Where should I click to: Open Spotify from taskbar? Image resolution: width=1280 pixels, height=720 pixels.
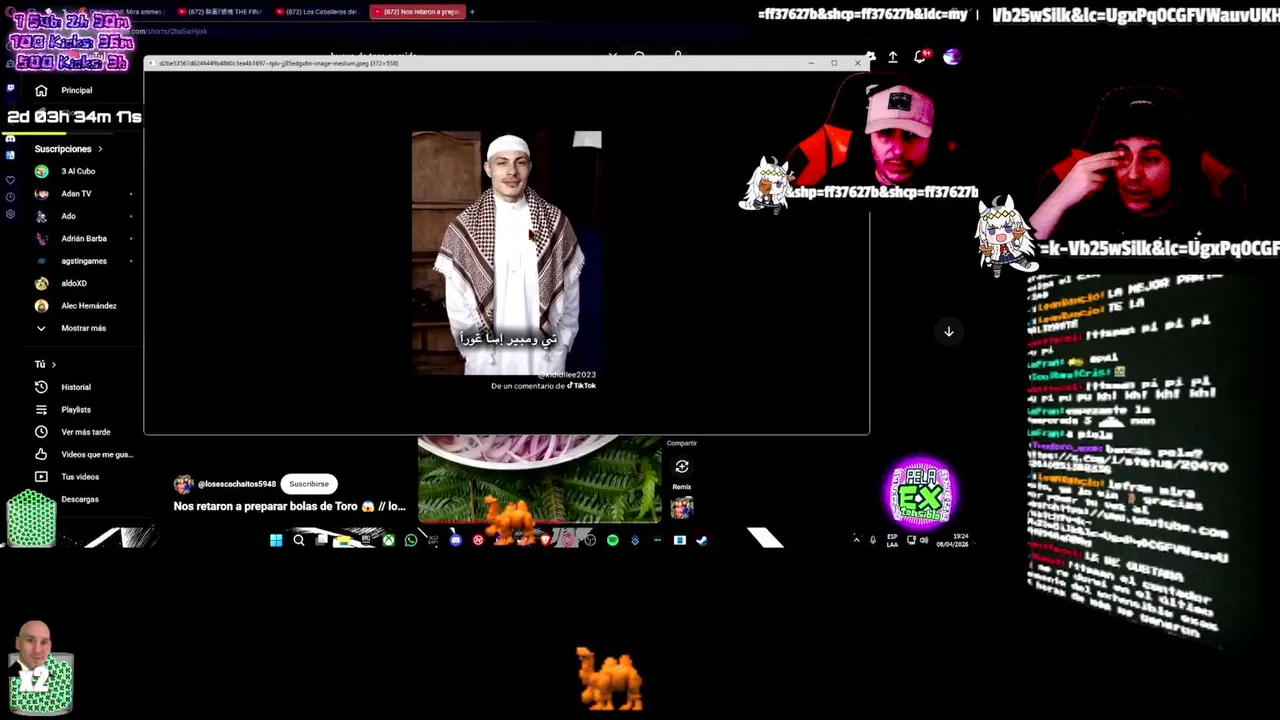pyautogui.click(x=612, y=540)
